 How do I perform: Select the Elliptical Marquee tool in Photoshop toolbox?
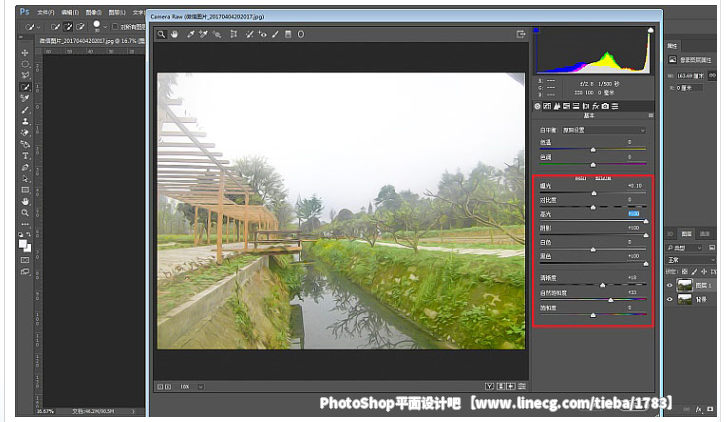[x=25, y=64]
